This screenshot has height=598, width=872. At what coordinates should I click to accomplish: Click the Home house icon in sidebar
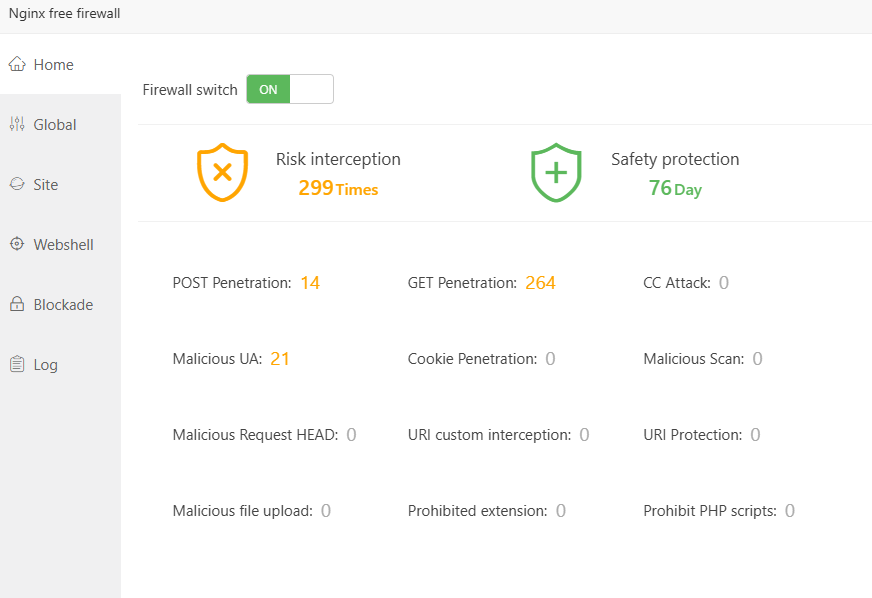pos(16,64)
